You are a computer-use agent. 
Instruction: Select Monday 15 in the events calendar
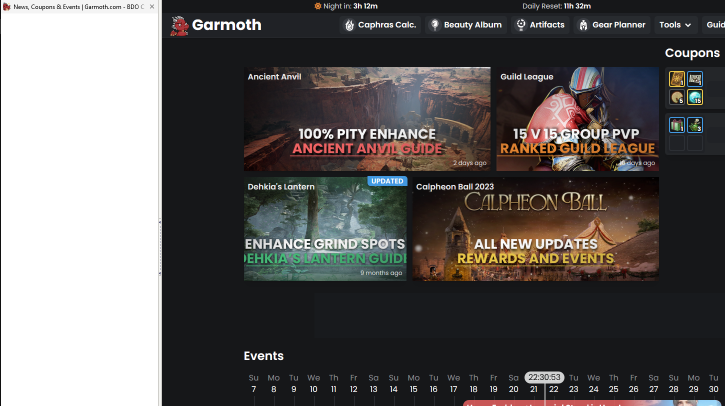tap(413, 384)
